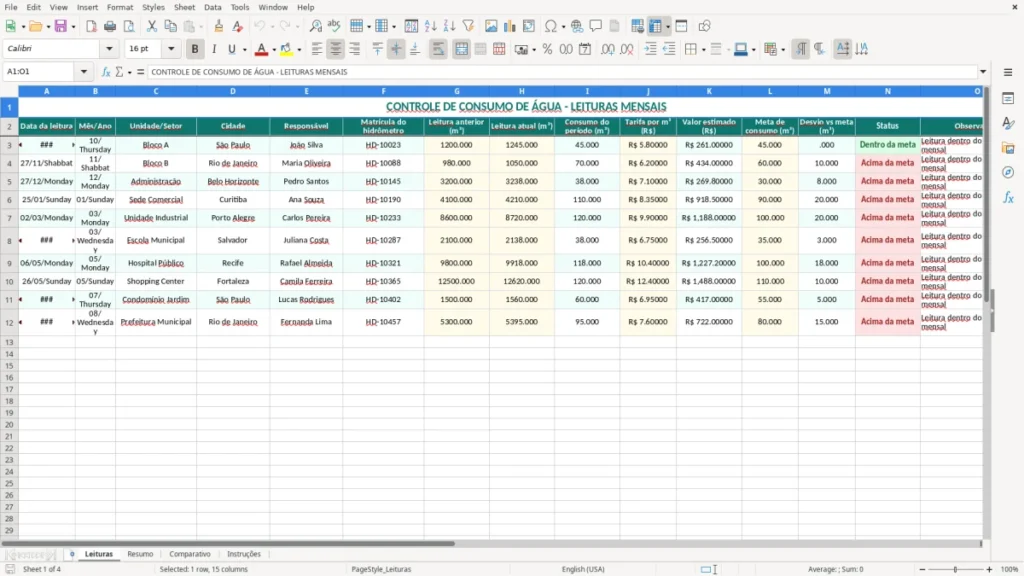Click the Clear Direct Formatting icon
1024x576 pixels.
click(238, 26)
